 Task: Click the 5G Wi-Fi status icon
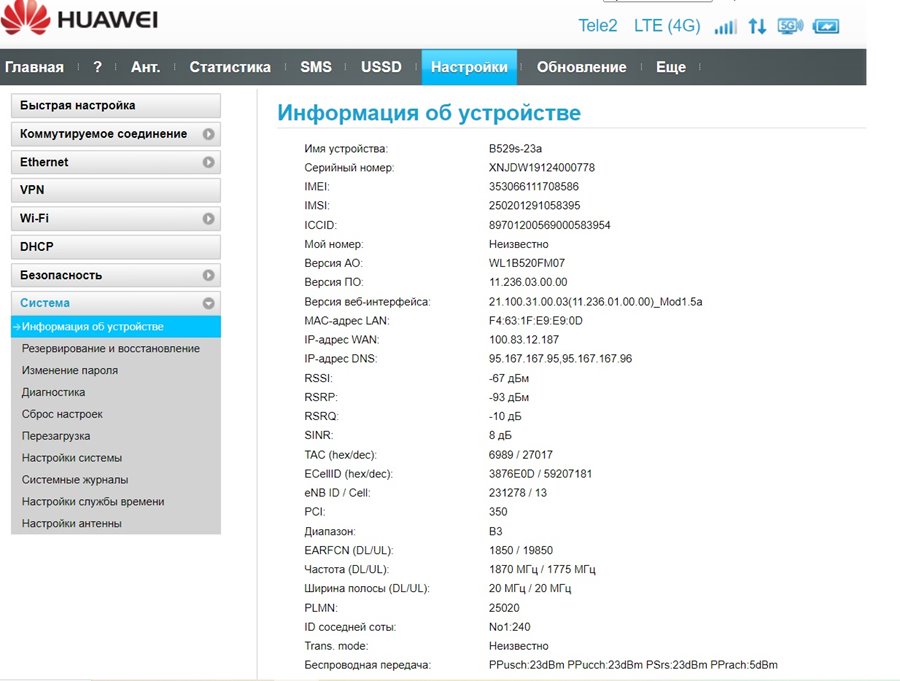click(790, 26)
